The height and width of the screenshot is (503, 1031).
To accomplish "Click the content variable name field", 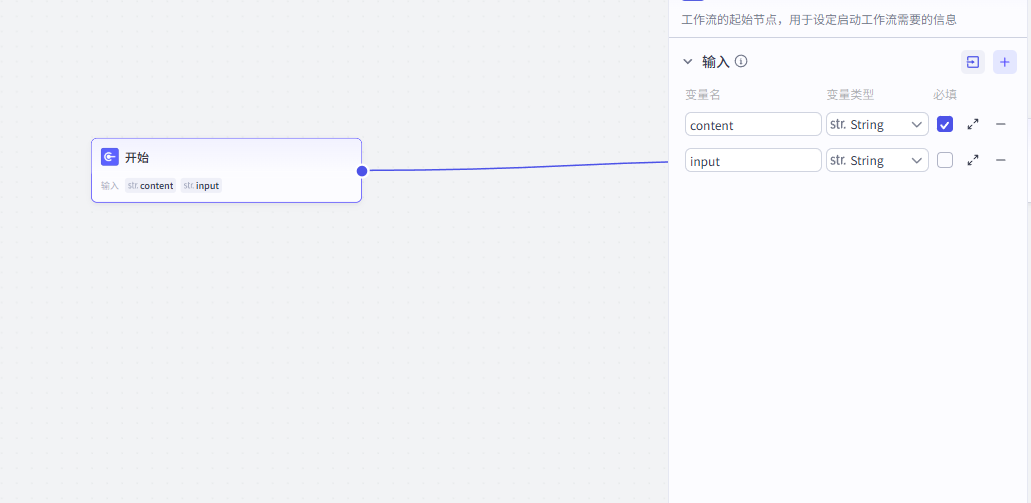I will (752, 125).
